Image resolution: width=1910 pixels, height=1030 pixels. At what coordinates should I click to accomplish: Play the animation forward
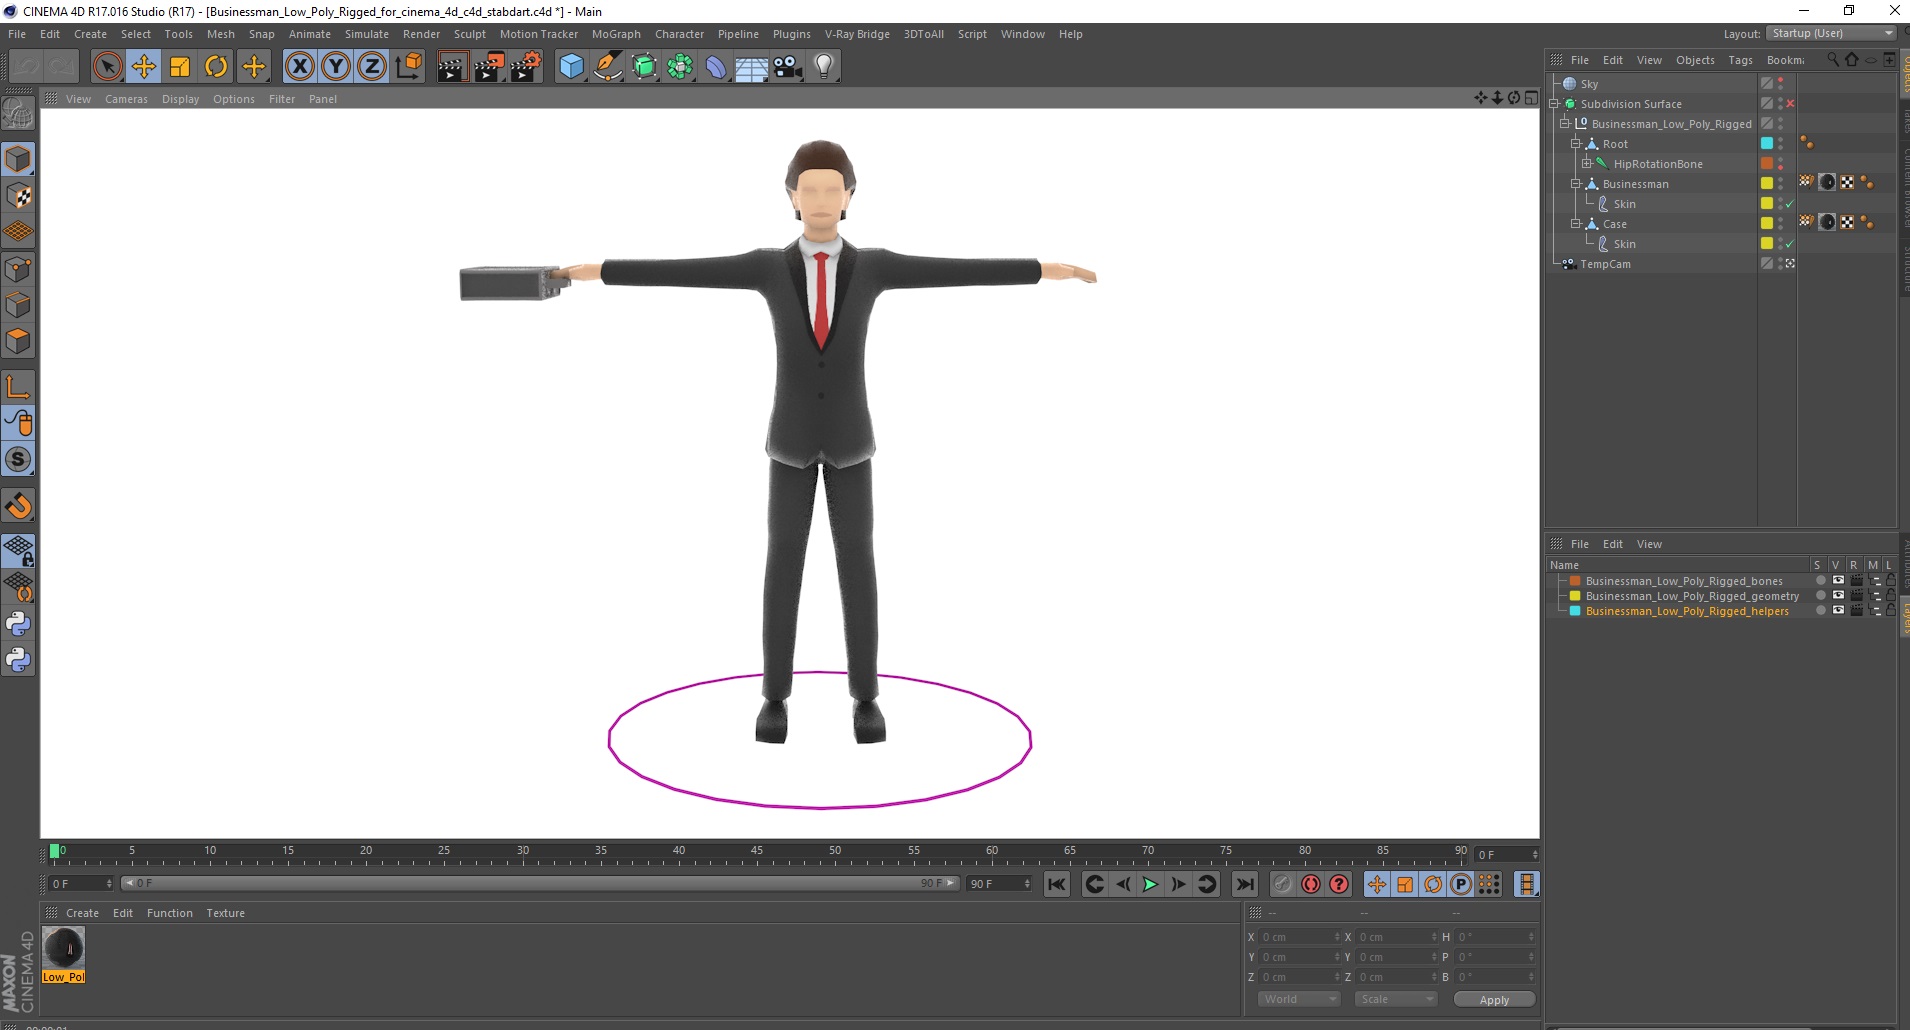coord(1150,884)
